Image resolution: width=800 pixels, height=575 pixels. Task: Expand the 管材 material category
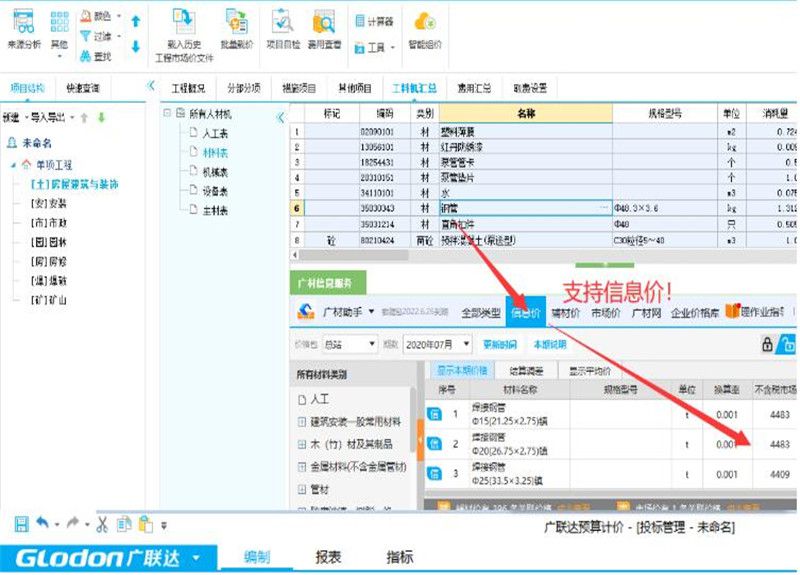pyautogui.click(x=302, y=489)
